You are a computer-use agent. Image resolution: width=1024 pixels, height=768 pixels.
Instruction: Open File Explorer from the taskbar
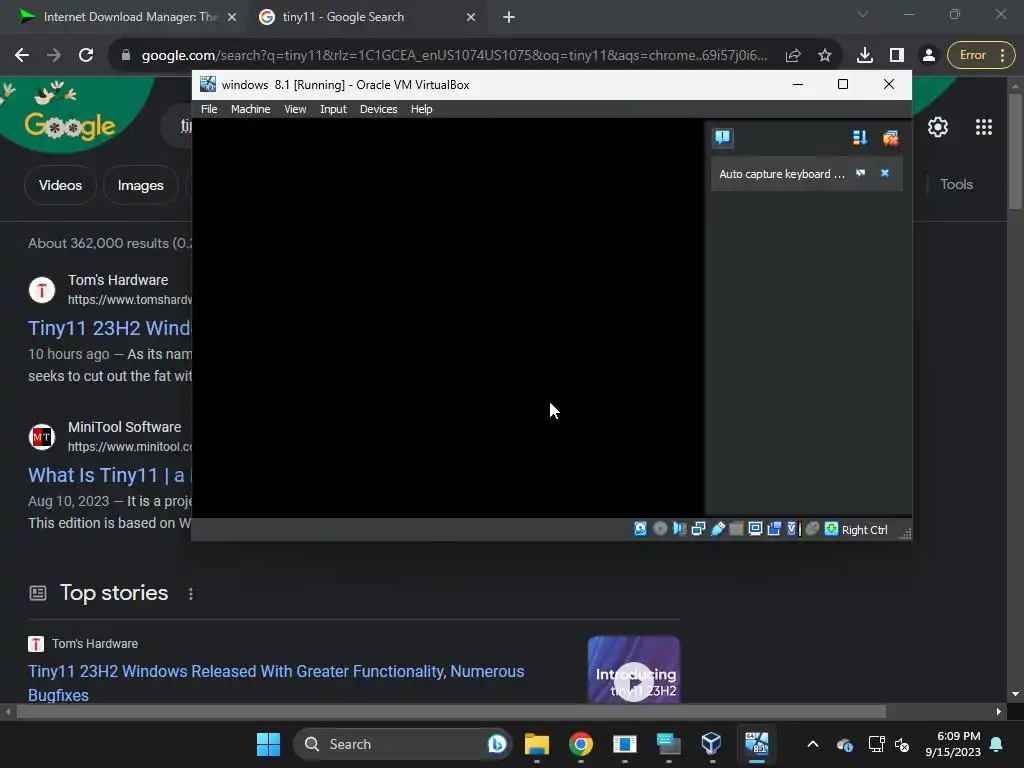(x=537, y=744)
